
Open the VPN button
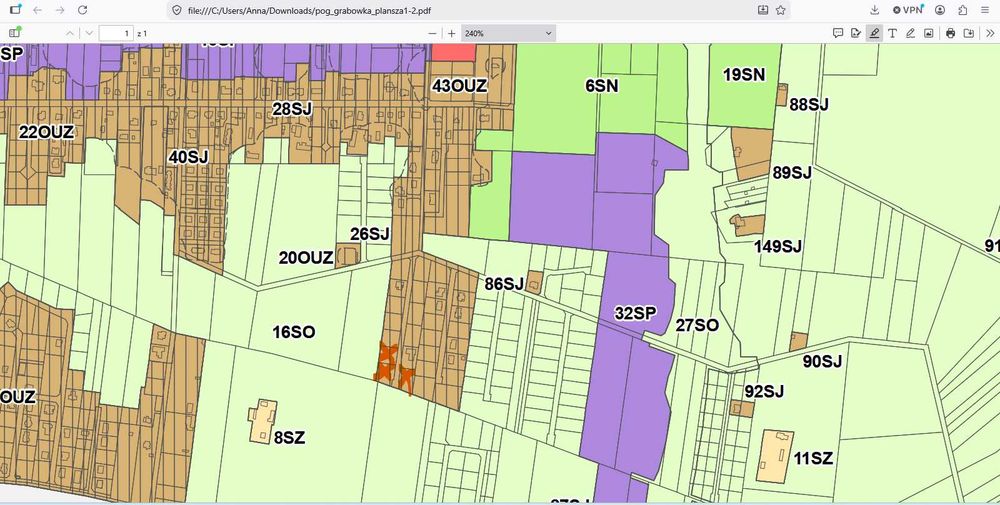pyautogui.click(x=908, y=10)
